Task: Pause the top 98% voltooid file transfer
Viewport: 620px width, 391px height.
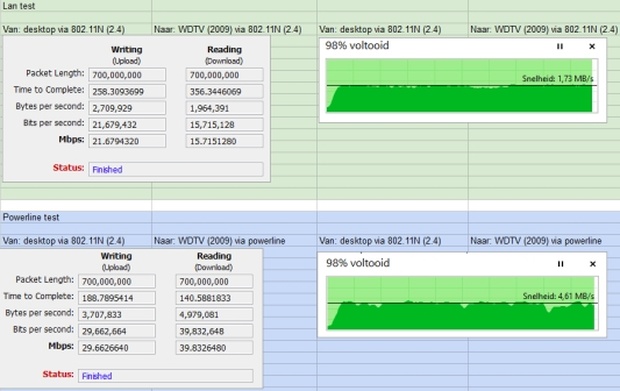Action: pyautogui.click(x=560, y=47)
